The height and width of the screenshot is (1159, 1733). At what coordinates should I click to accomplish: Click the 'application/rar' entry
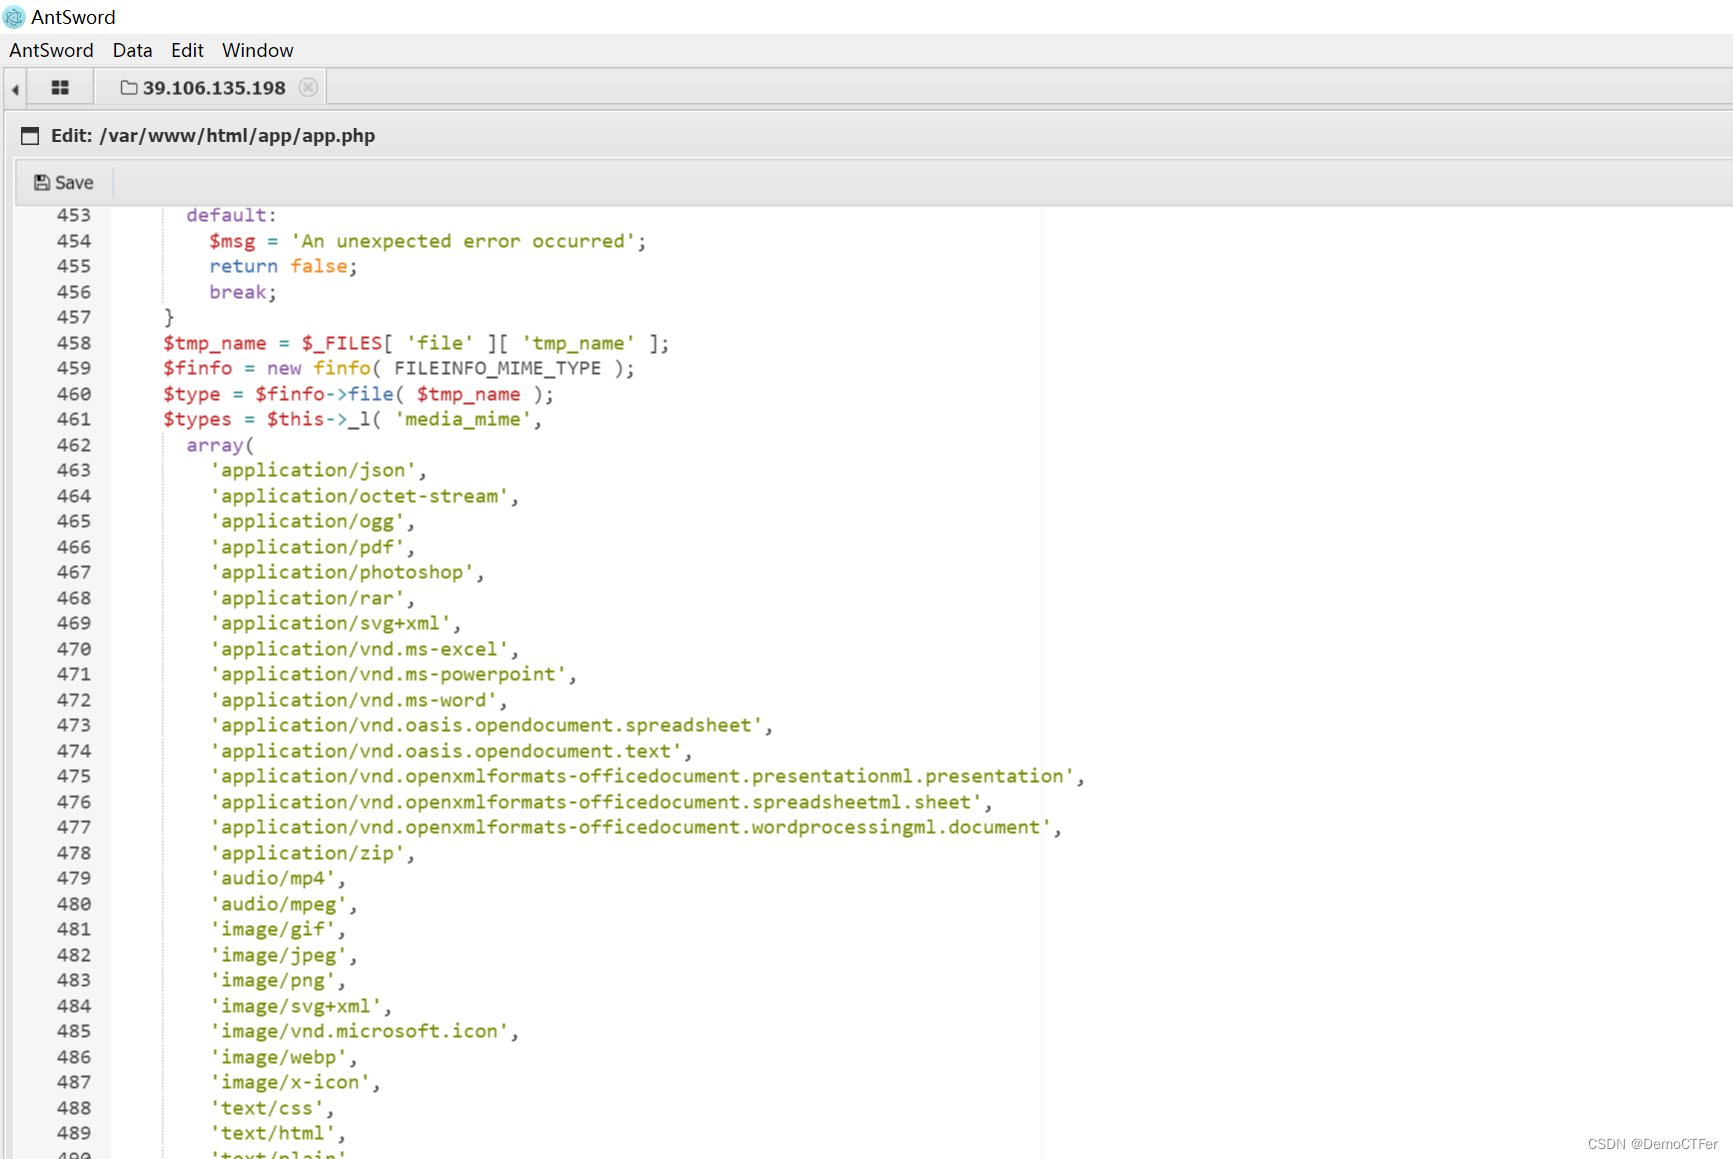point(307,598)
